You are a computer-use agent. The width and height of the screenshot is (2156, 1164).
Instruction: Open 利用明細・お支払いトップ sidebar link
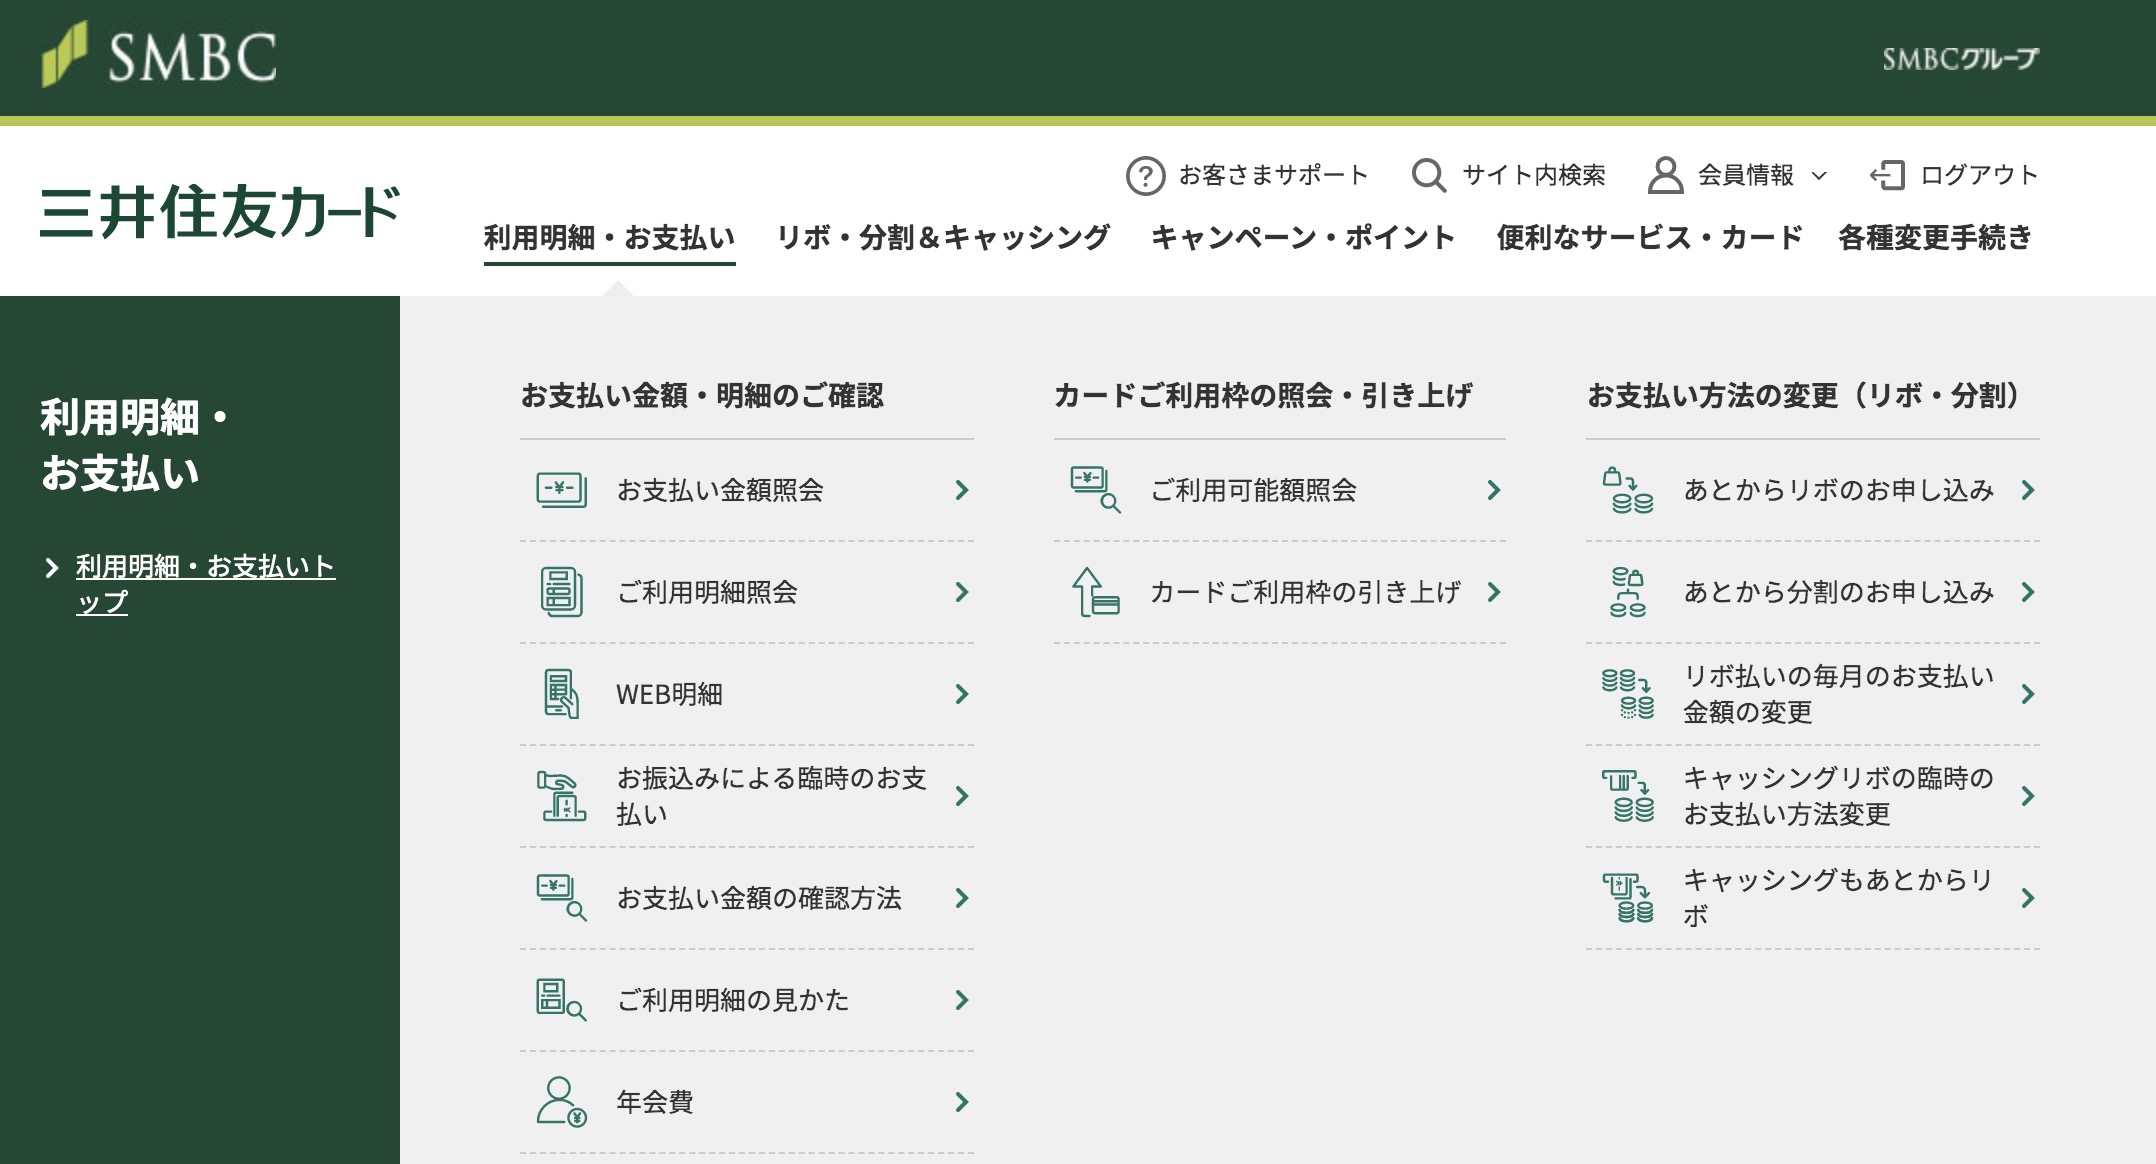(205, 584)
